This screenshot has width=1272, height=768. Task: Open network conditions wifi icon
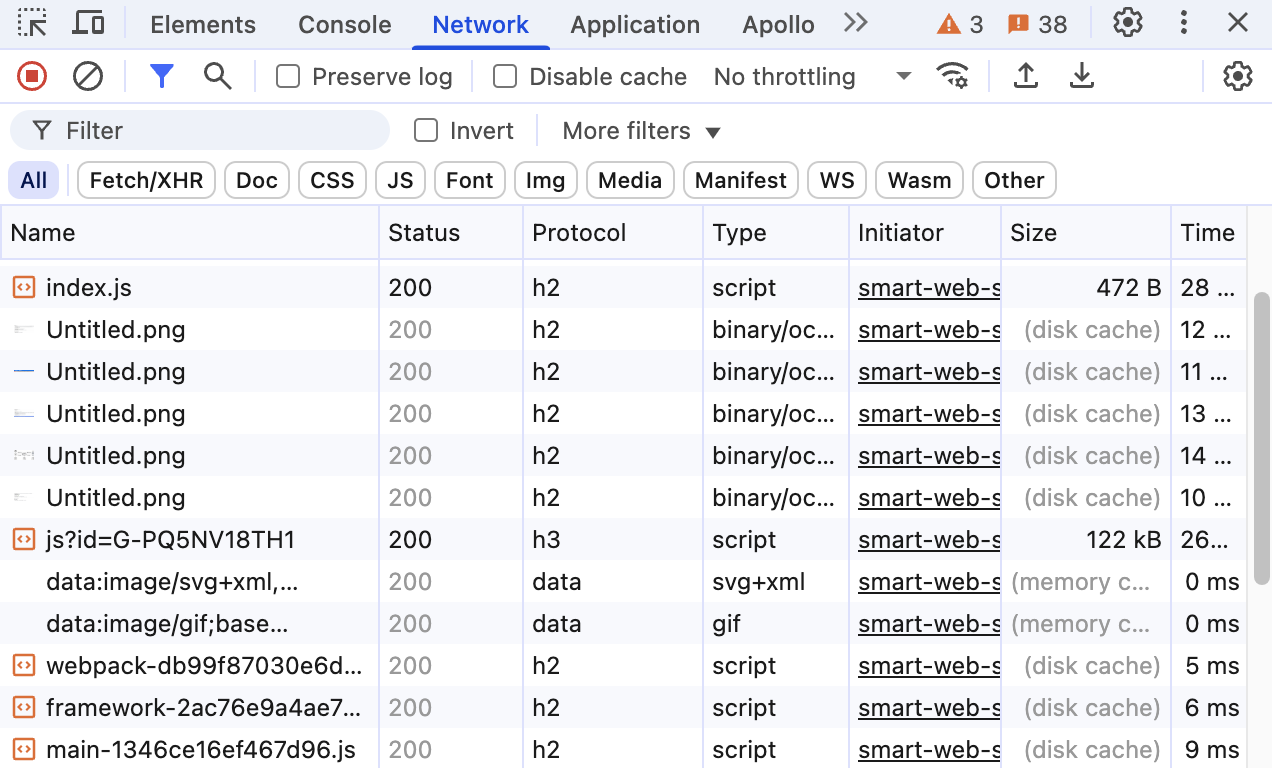coord(953,76)
